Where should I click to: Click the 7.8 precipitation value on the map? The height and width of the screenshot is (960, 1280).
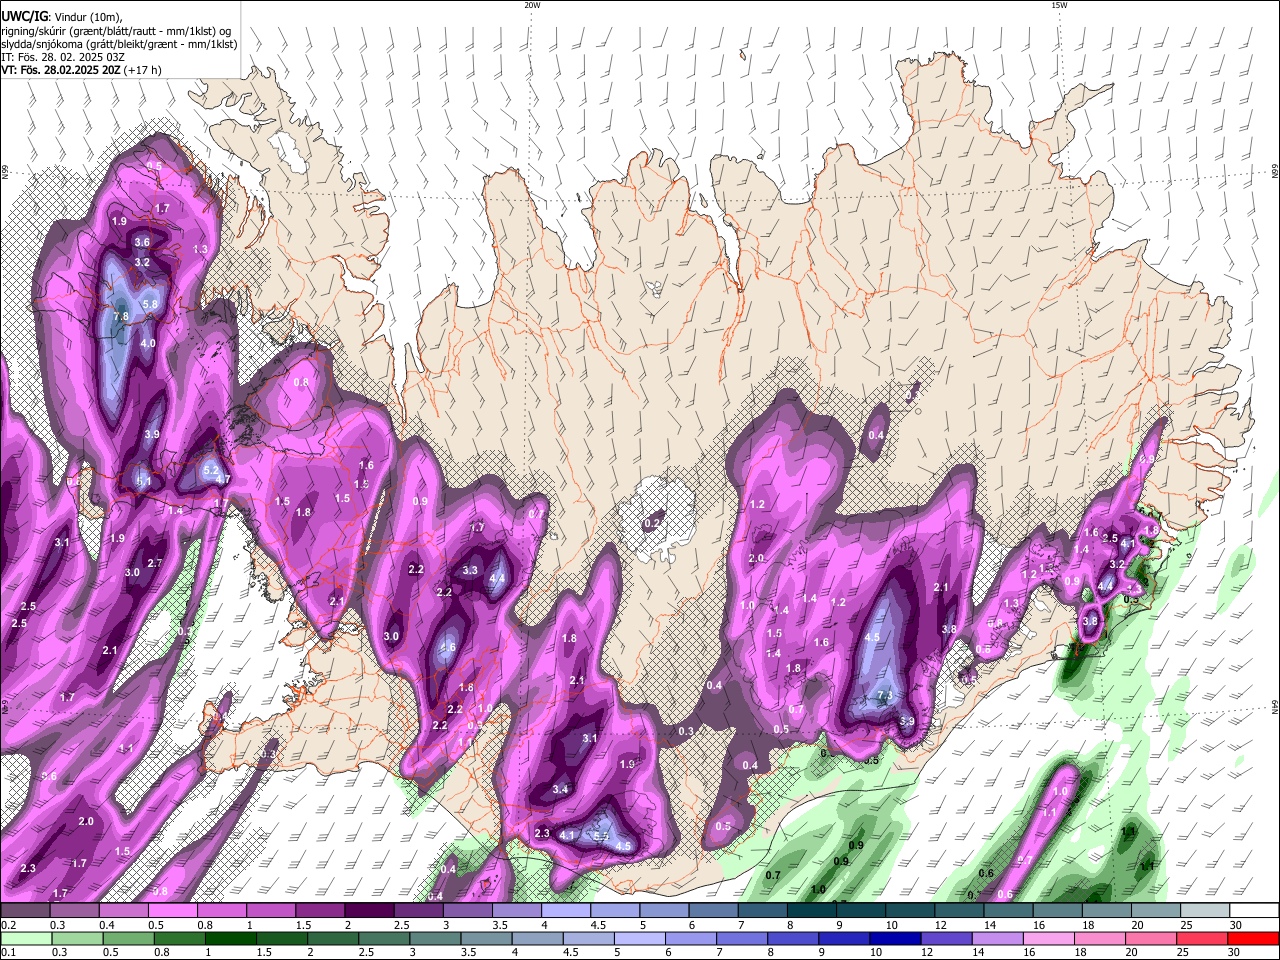tap(121, 316)
